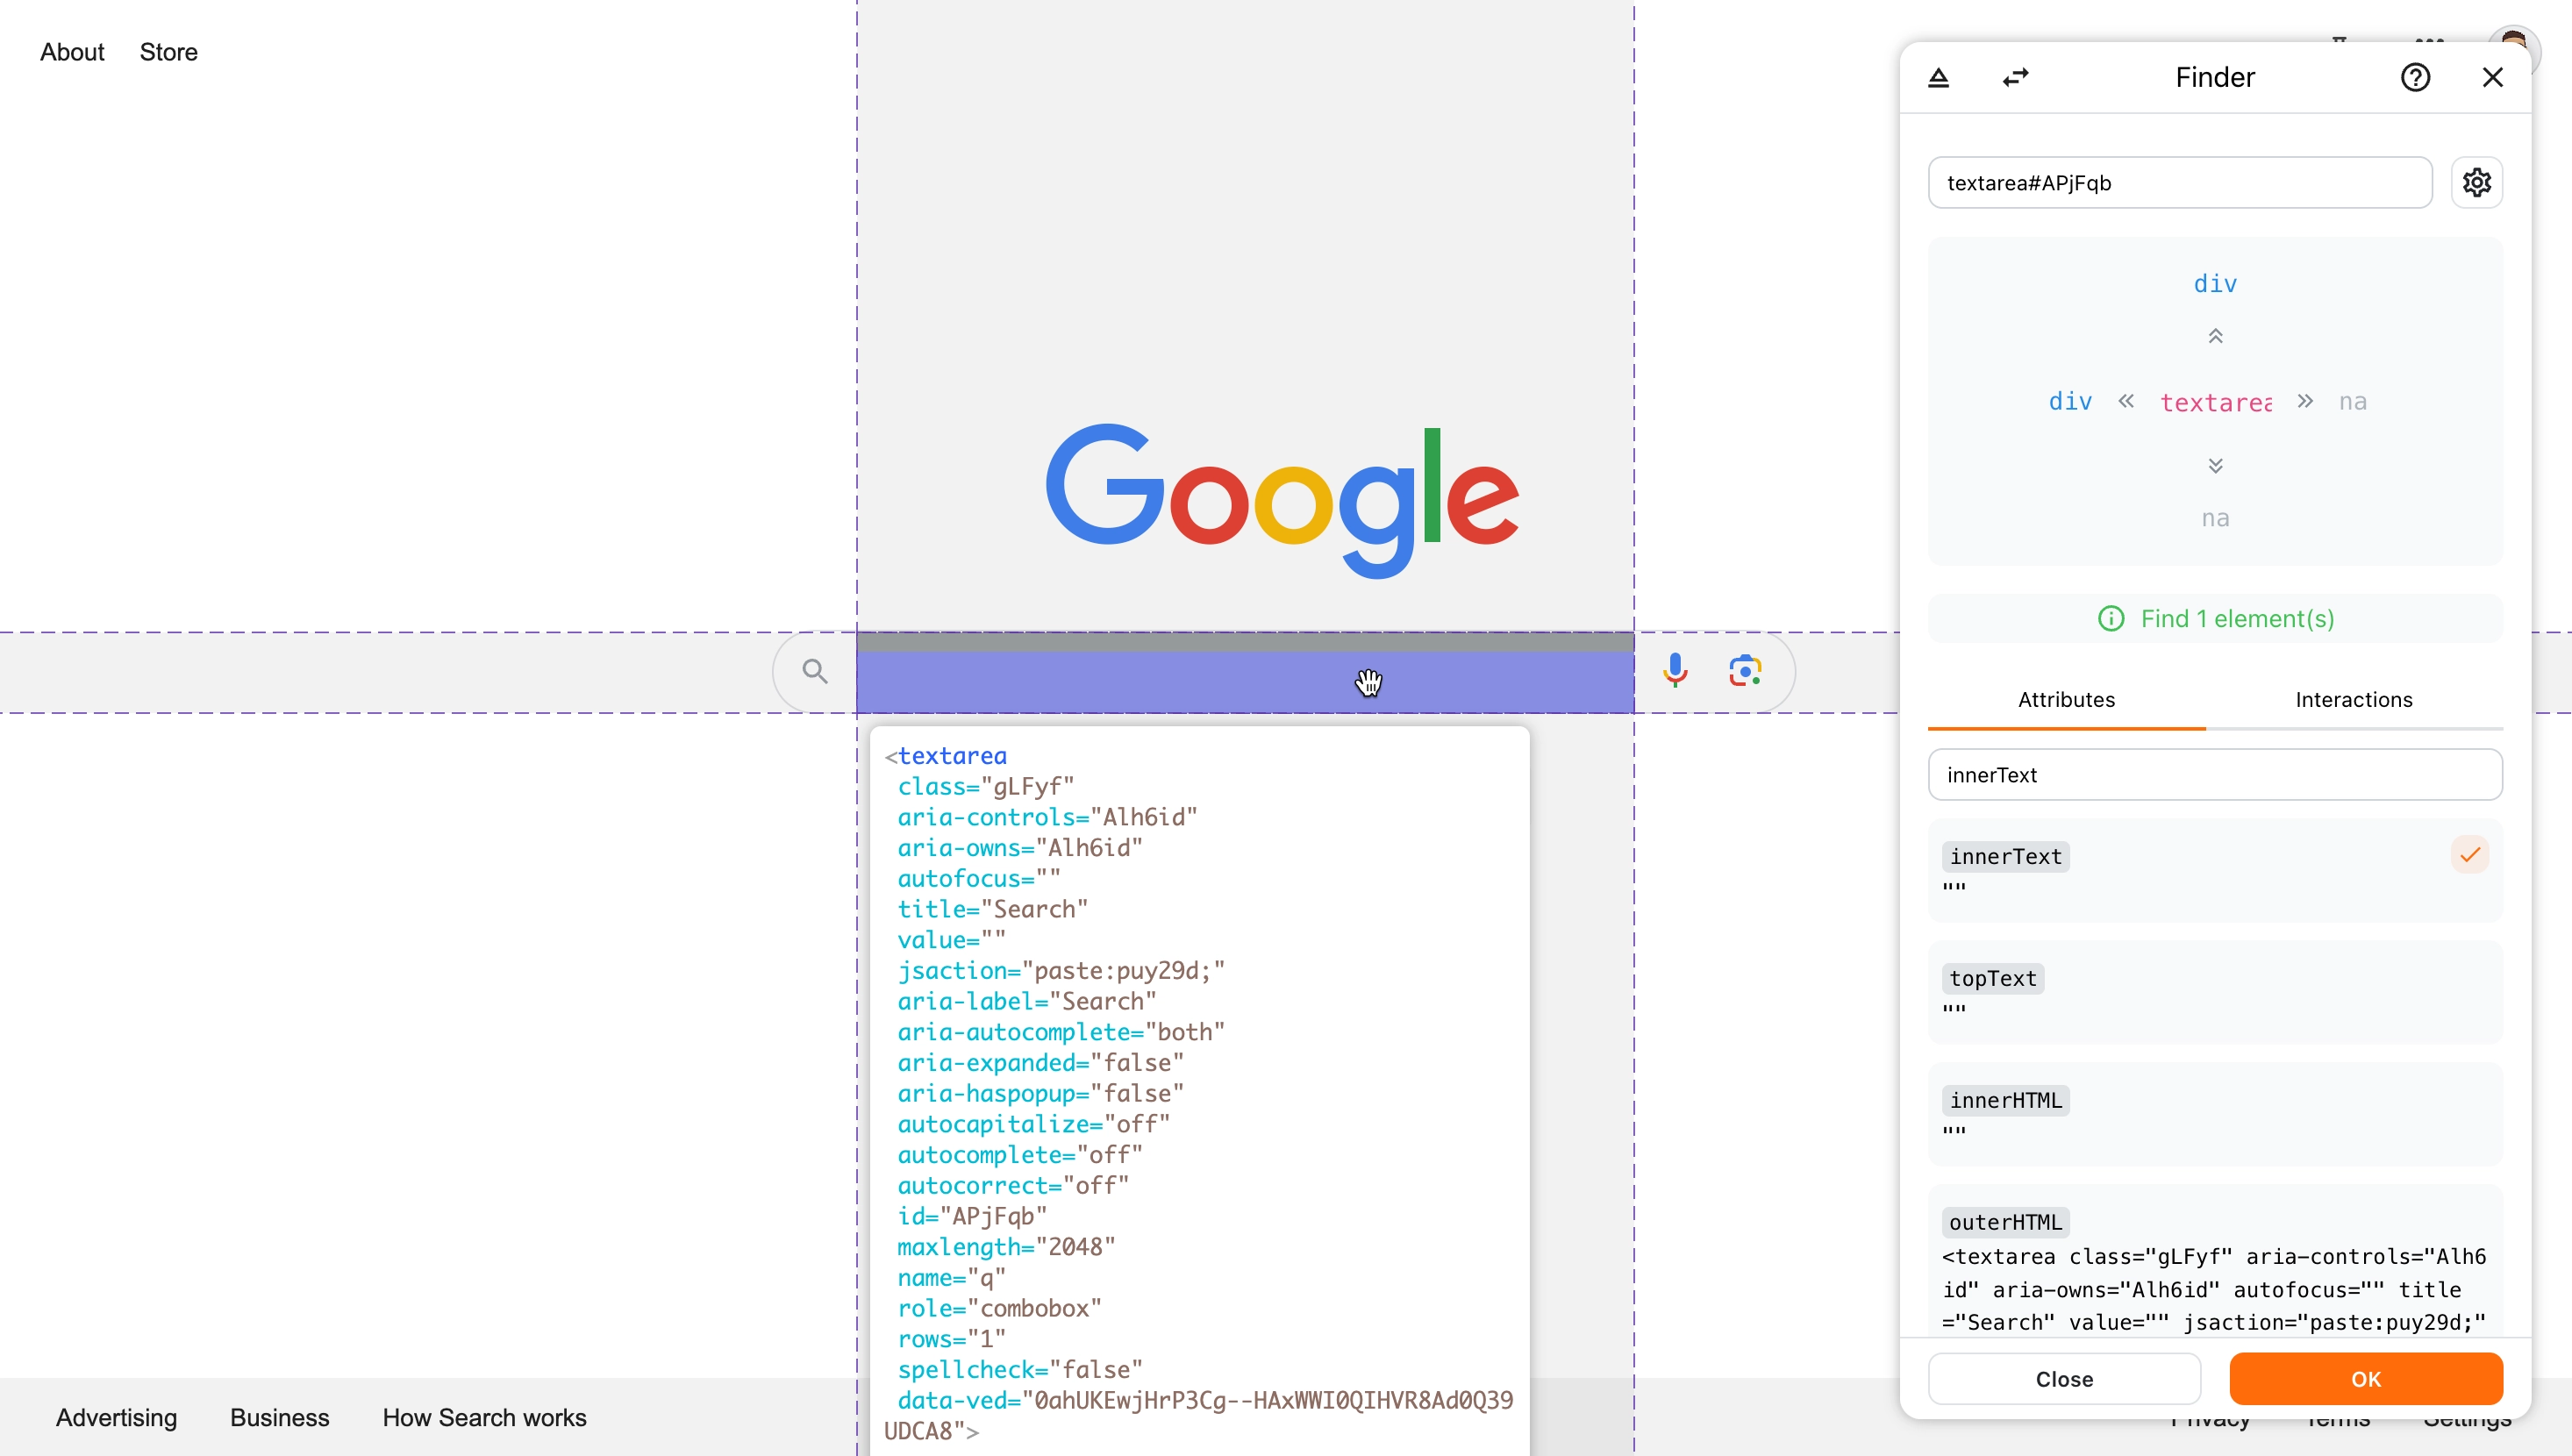
Task: Select the current textarea node
Action: [2215, 402]
